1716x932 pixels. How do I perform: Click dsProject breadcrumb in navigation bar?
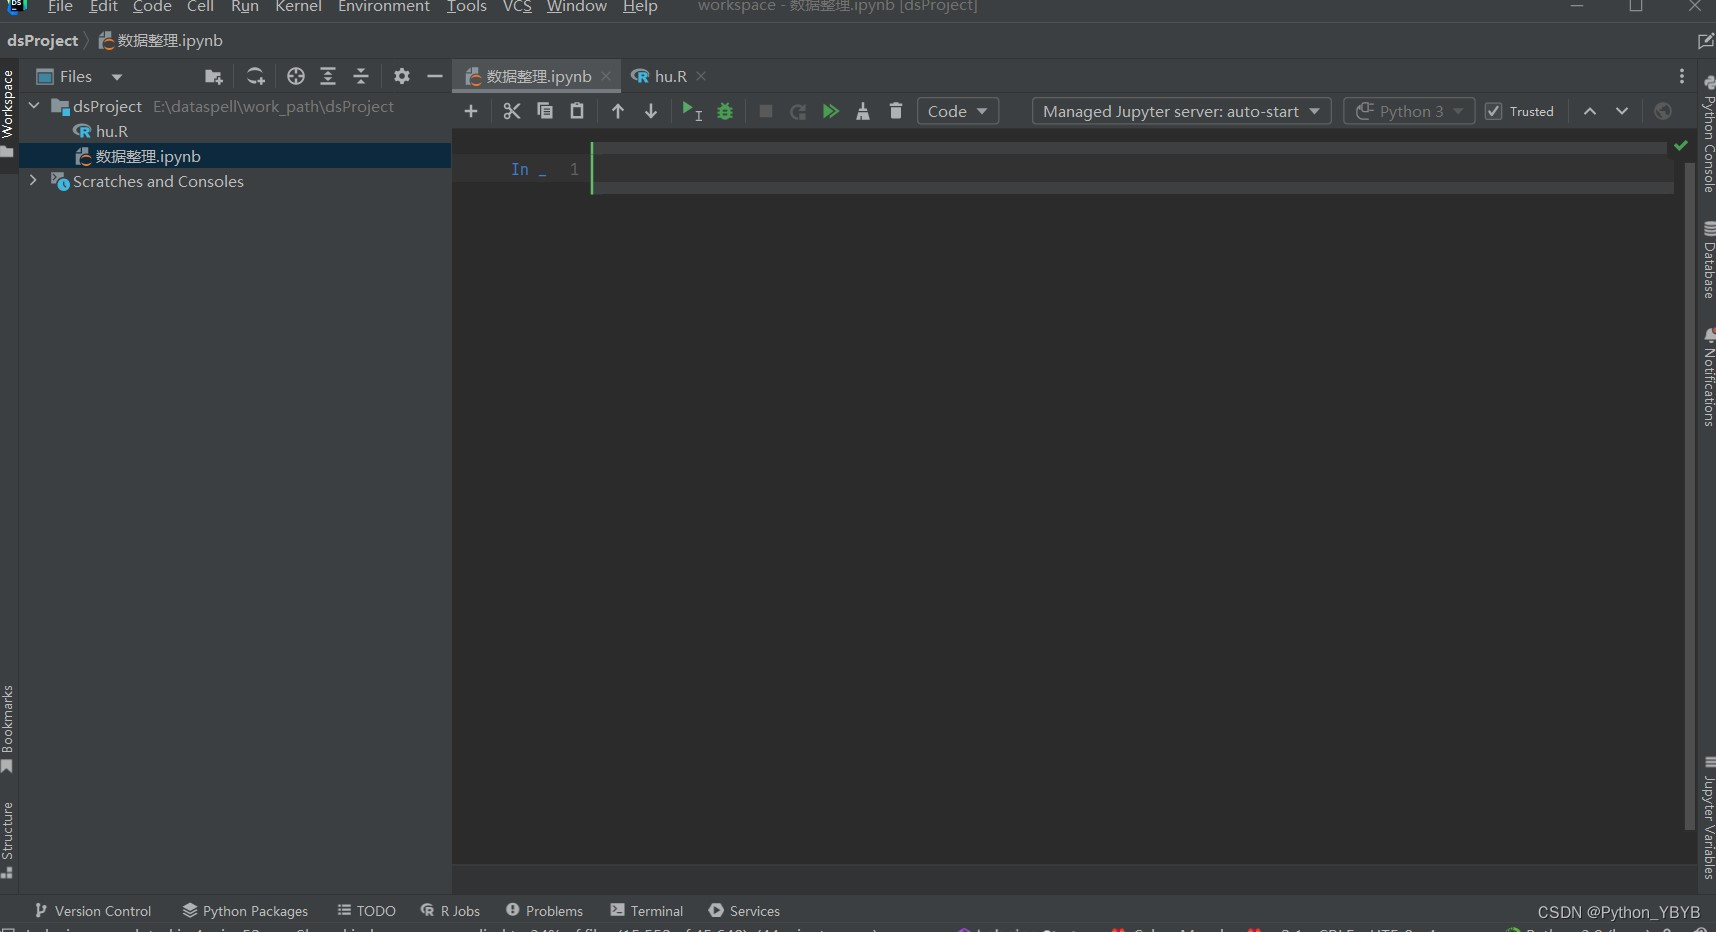click(x=42, y=40)
